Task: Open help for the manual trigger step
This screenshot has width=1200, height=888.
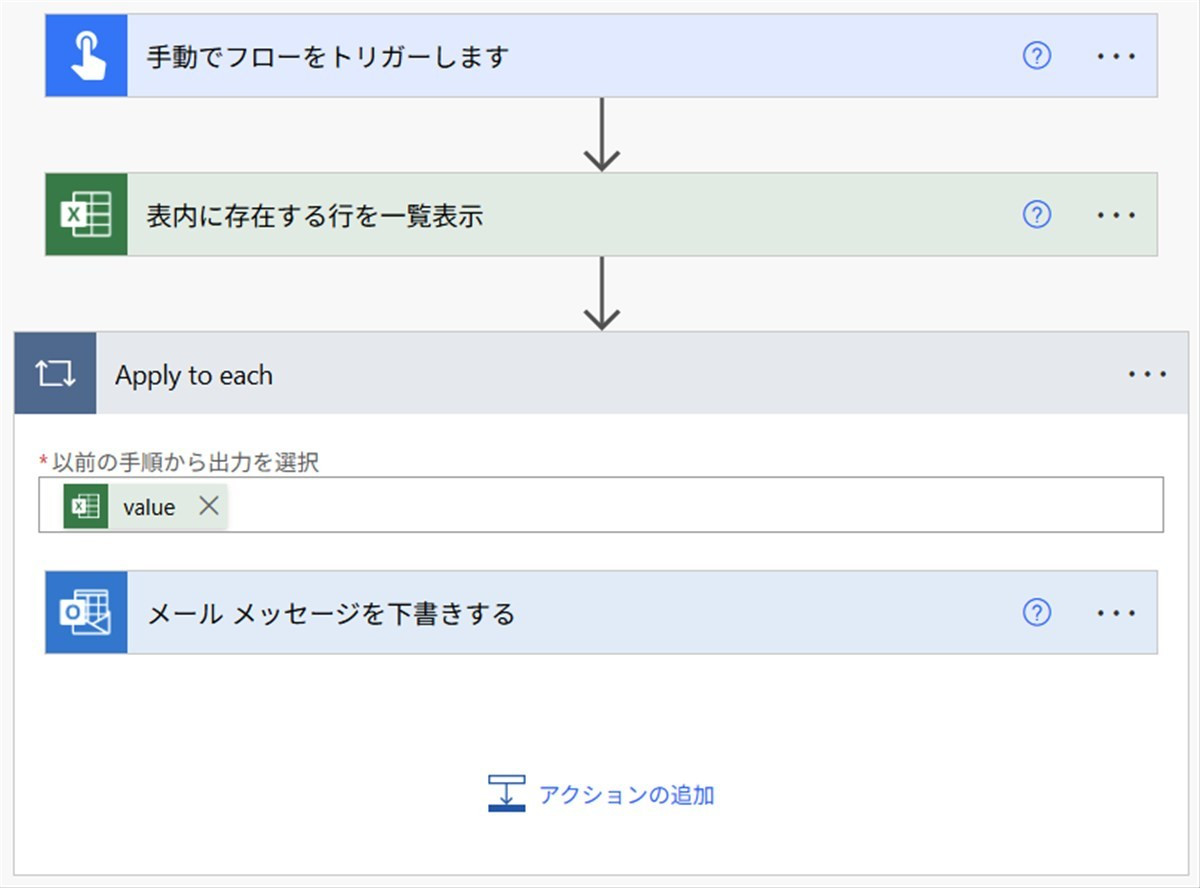Action: [1037, 56]
